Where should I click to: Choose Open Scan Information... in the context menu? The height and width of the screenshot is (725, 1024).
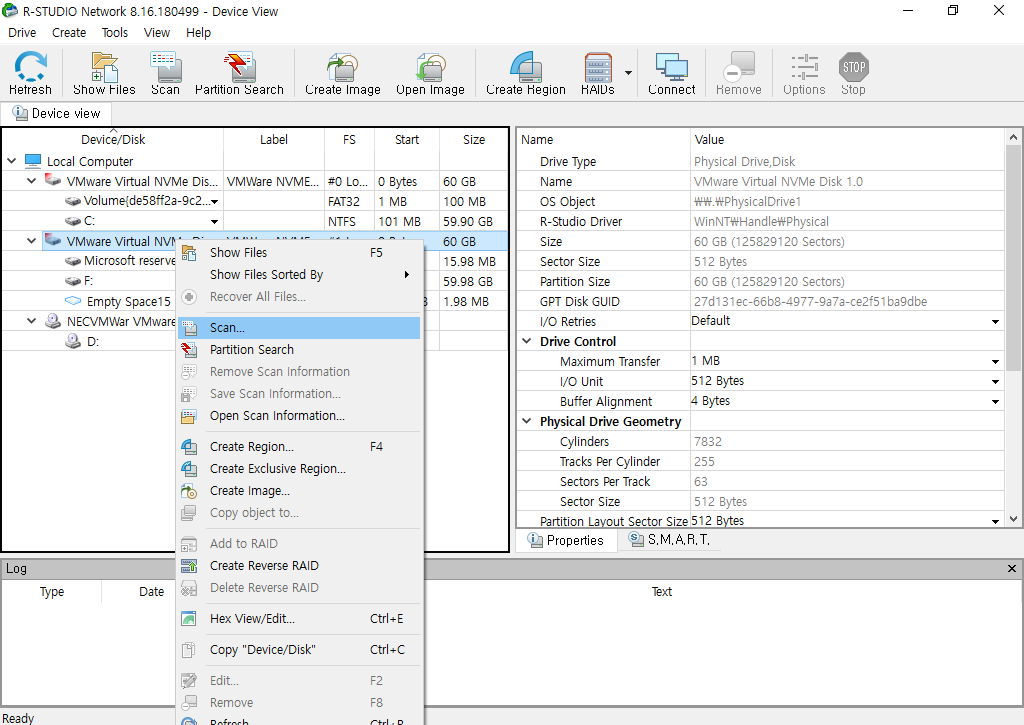[299, 416]
